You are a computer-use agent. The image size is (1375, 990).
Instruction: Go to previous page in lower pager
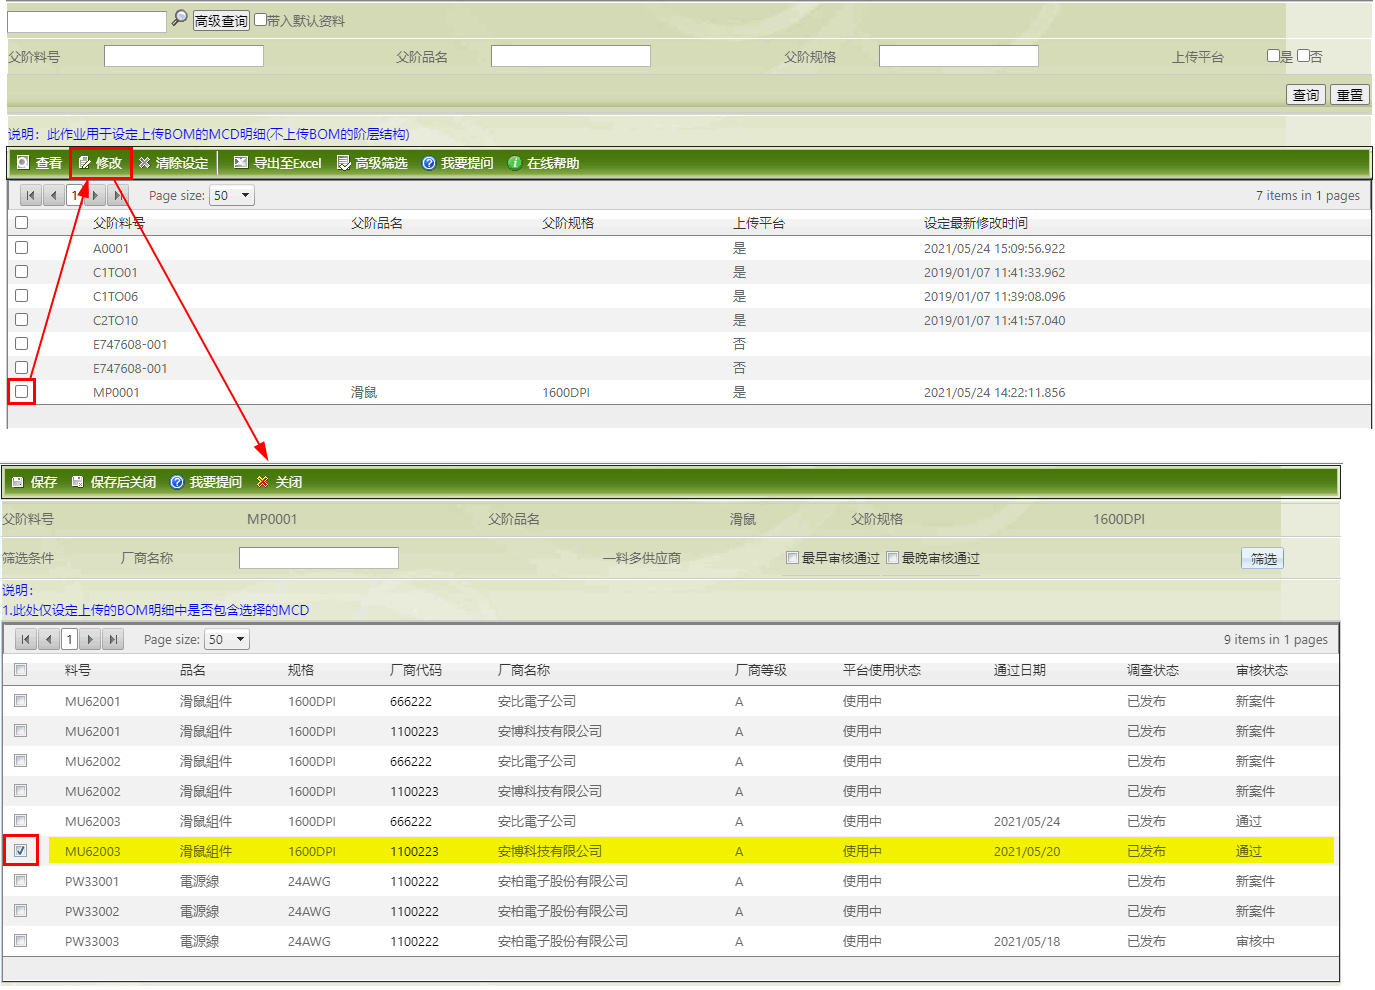tap(49, 639)
